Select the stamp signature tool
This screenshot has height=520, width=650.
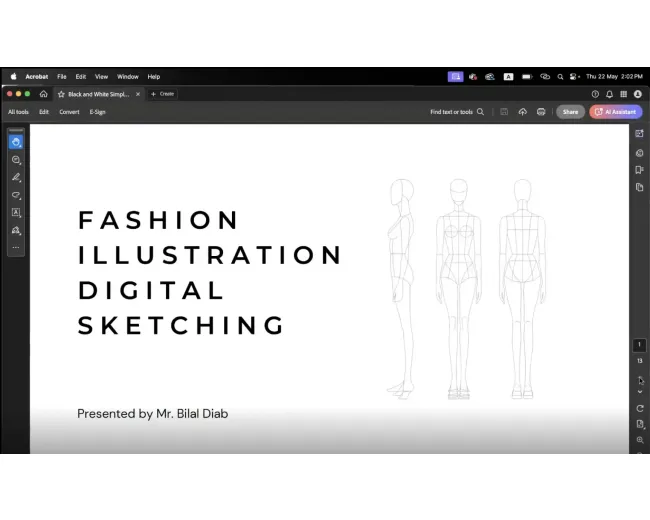pos(16,230)
